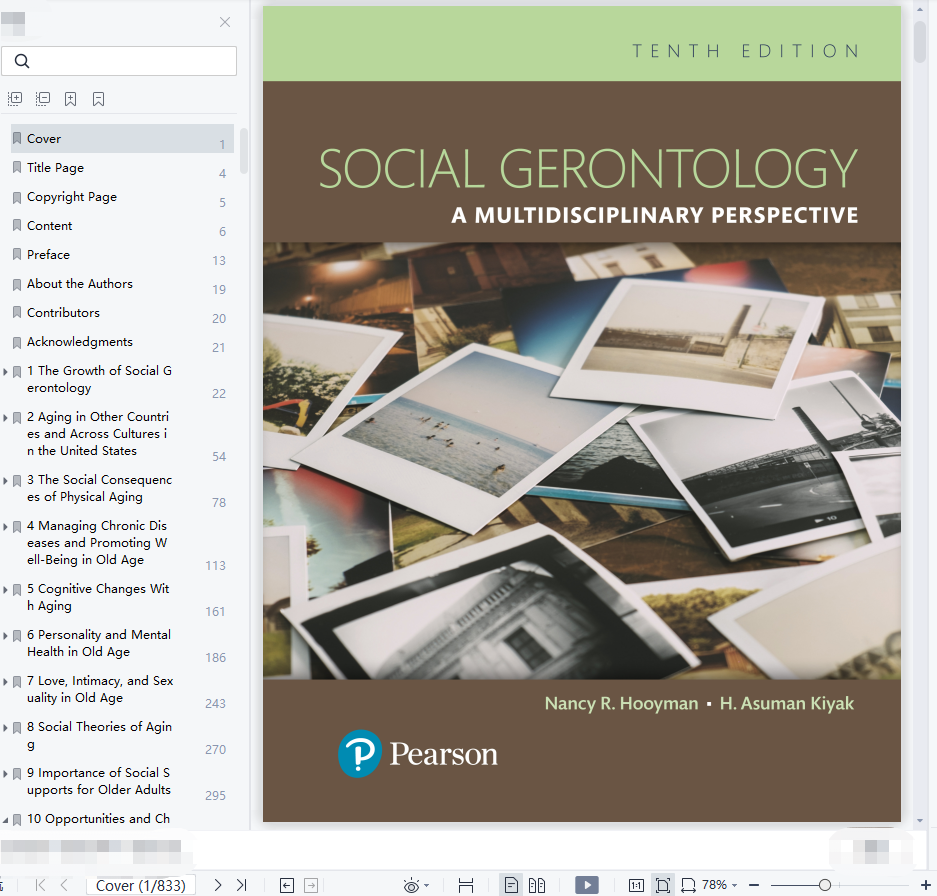
Task: Open the About the Authors bookmark
Action: [x=79, y=284]
